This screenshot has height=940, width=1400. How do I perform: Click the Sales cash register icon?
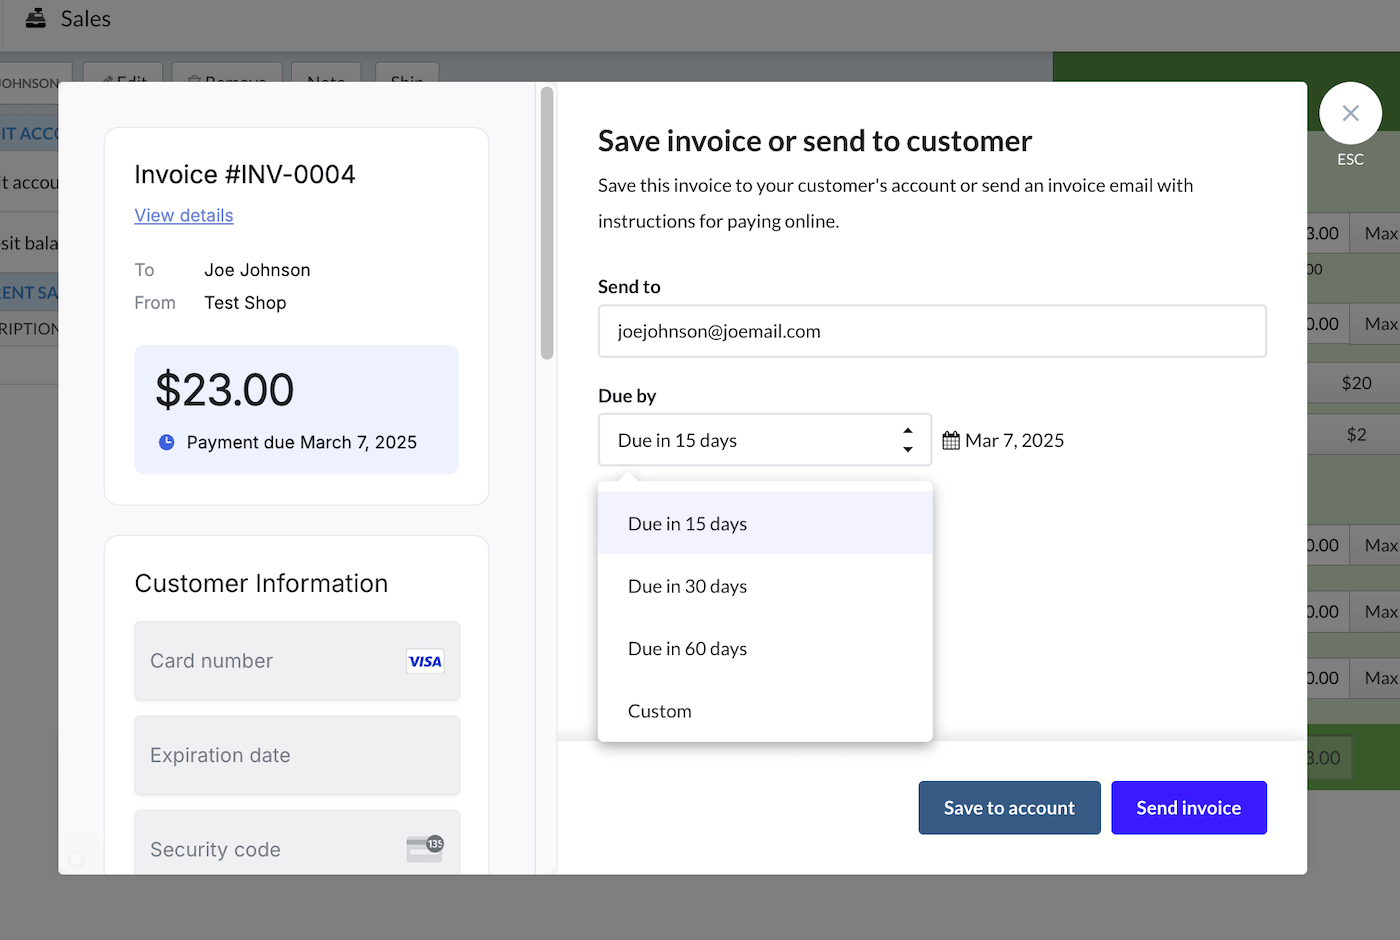pyautogui.click(x=35, y=17)
